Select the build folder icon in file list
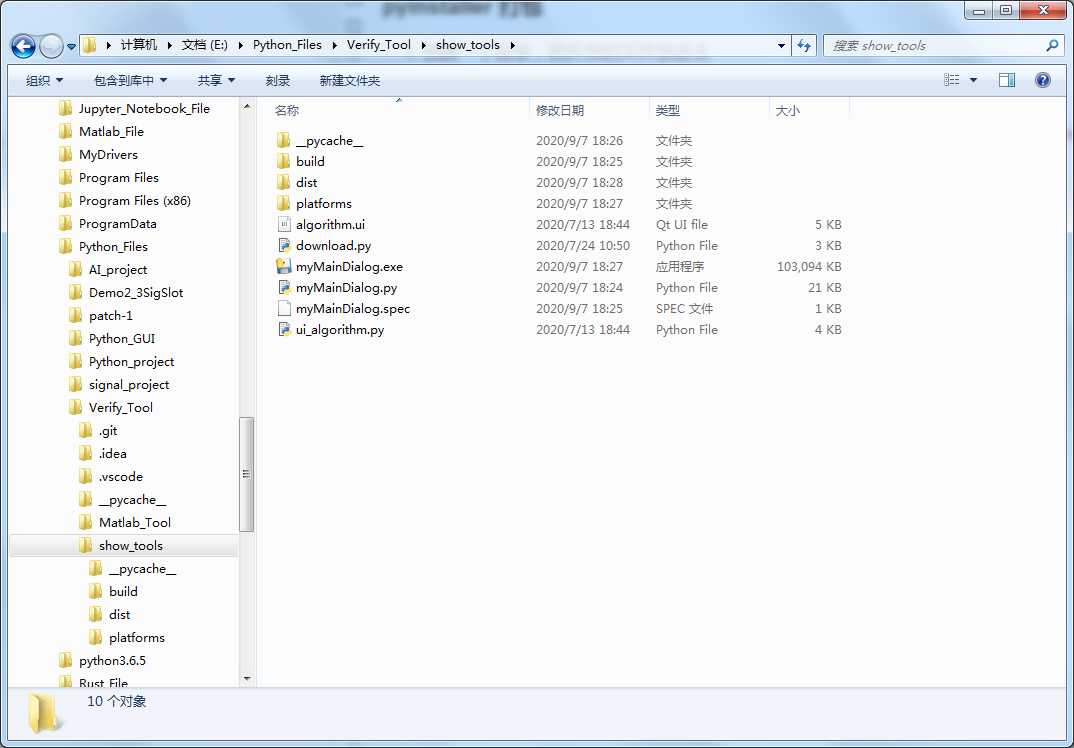Viewport: 1074px width, 748px height. (x=284, y=162)
